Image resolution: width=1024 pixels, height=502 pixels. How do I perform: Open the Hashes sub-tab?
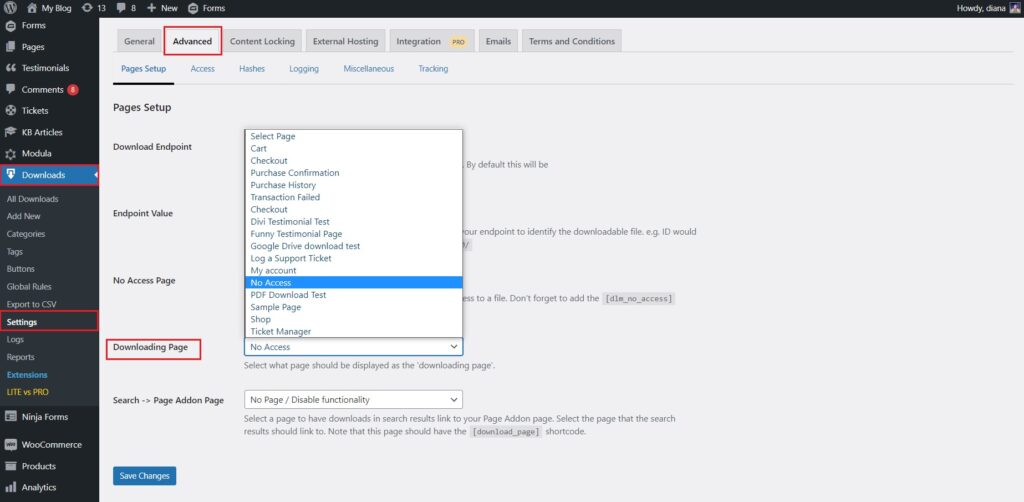tap(252, 69)
